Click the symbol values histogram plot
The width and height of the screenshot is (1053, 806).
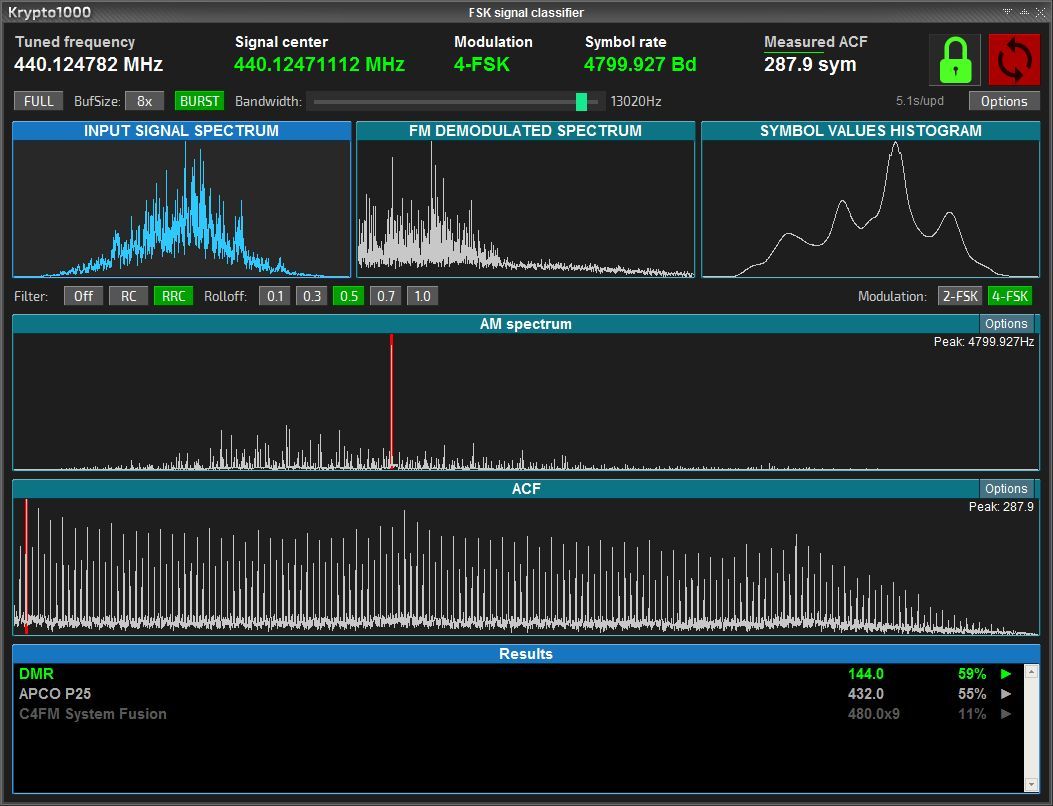coord(870,209)
